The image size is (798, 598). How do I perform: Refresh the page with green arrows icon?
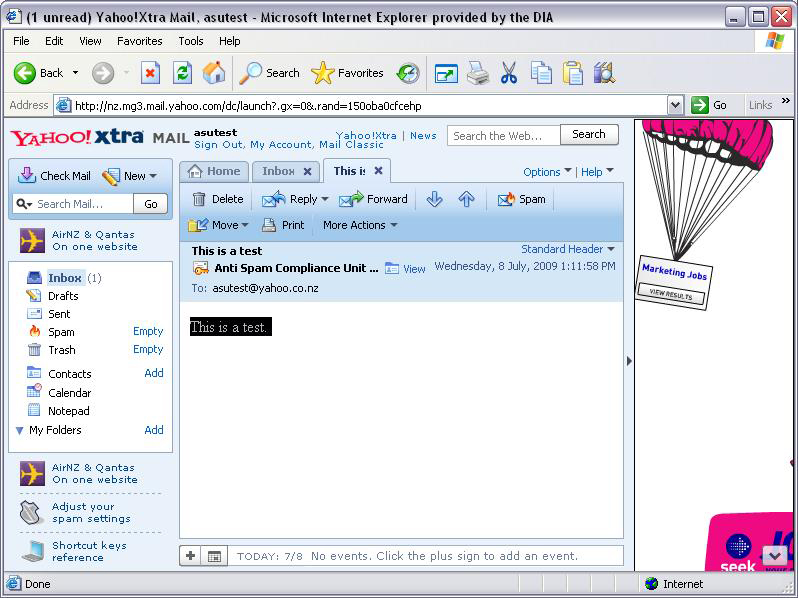point(182,73)
